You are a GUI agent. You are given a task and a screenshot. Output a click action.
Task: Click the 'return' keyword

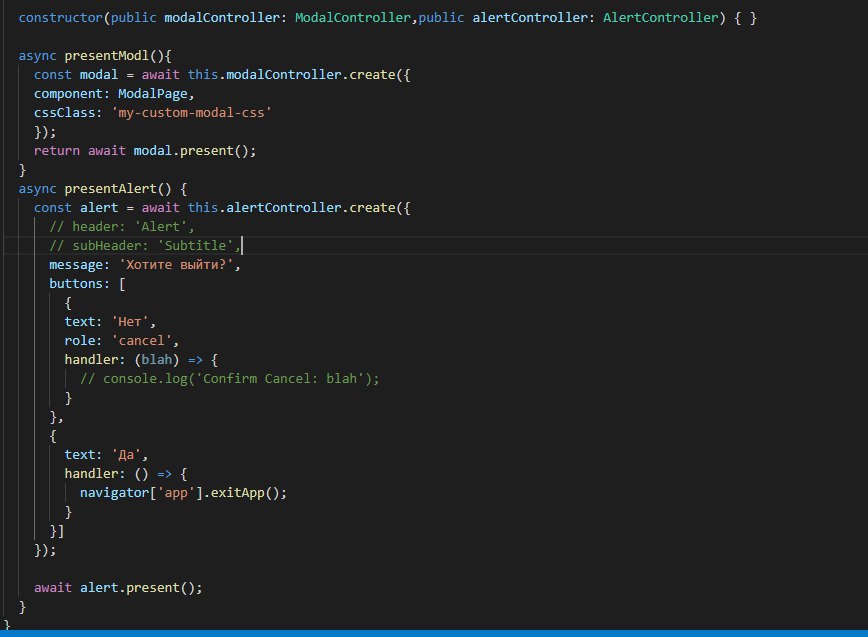(x=57, y=151)
